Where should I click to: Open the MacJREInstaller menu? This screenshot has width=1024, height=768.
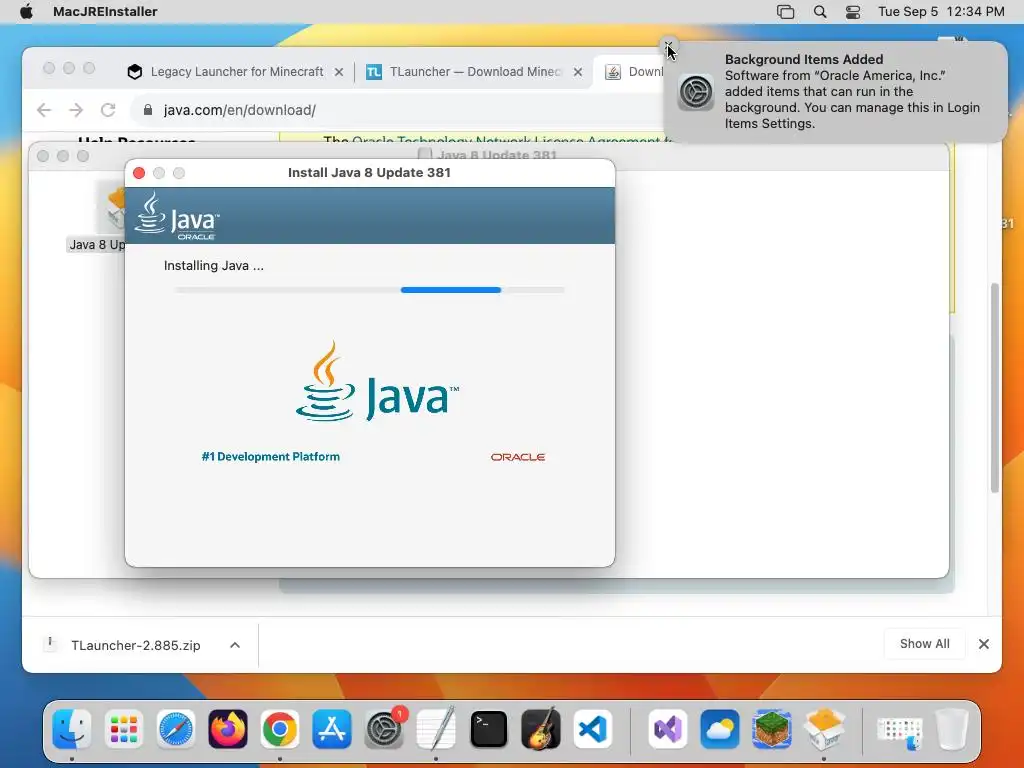point(105,11)
